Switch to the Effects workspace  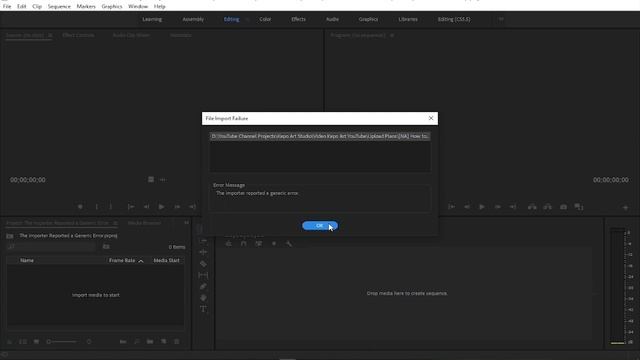298,19
